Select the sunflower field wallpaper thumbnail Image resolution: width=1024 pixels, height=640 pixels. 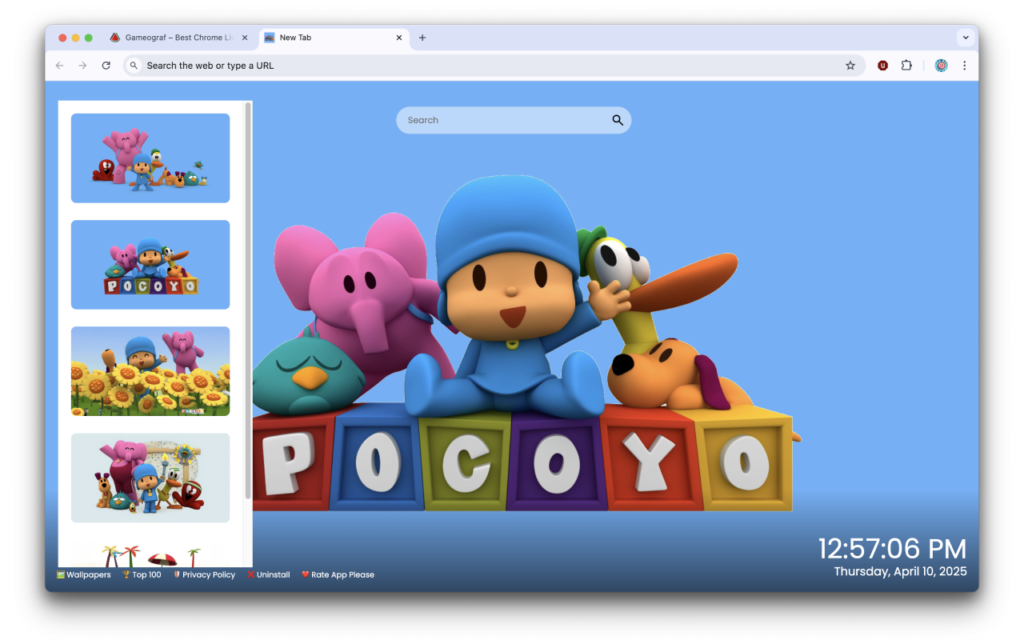[150, 371]
